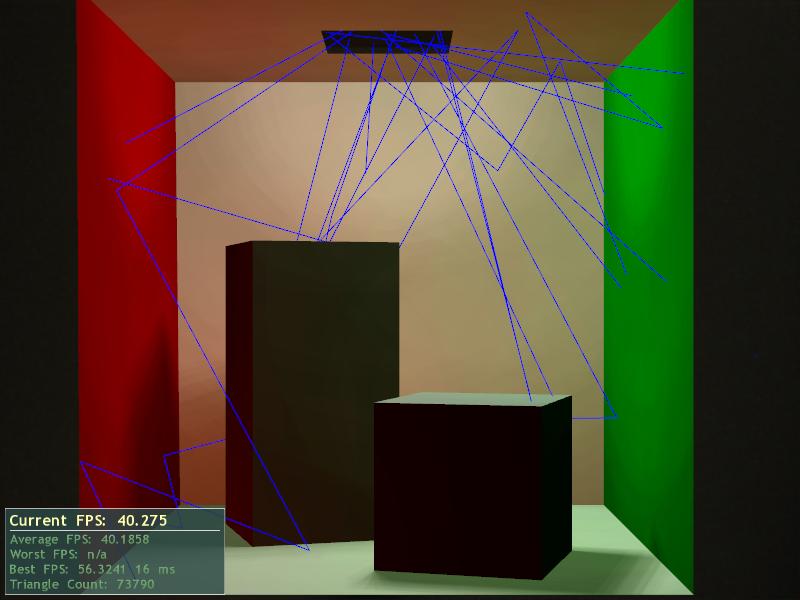Select the Triangle Count: 73790 line
This screenshot has height=600, width=800.
coord(82,584)
